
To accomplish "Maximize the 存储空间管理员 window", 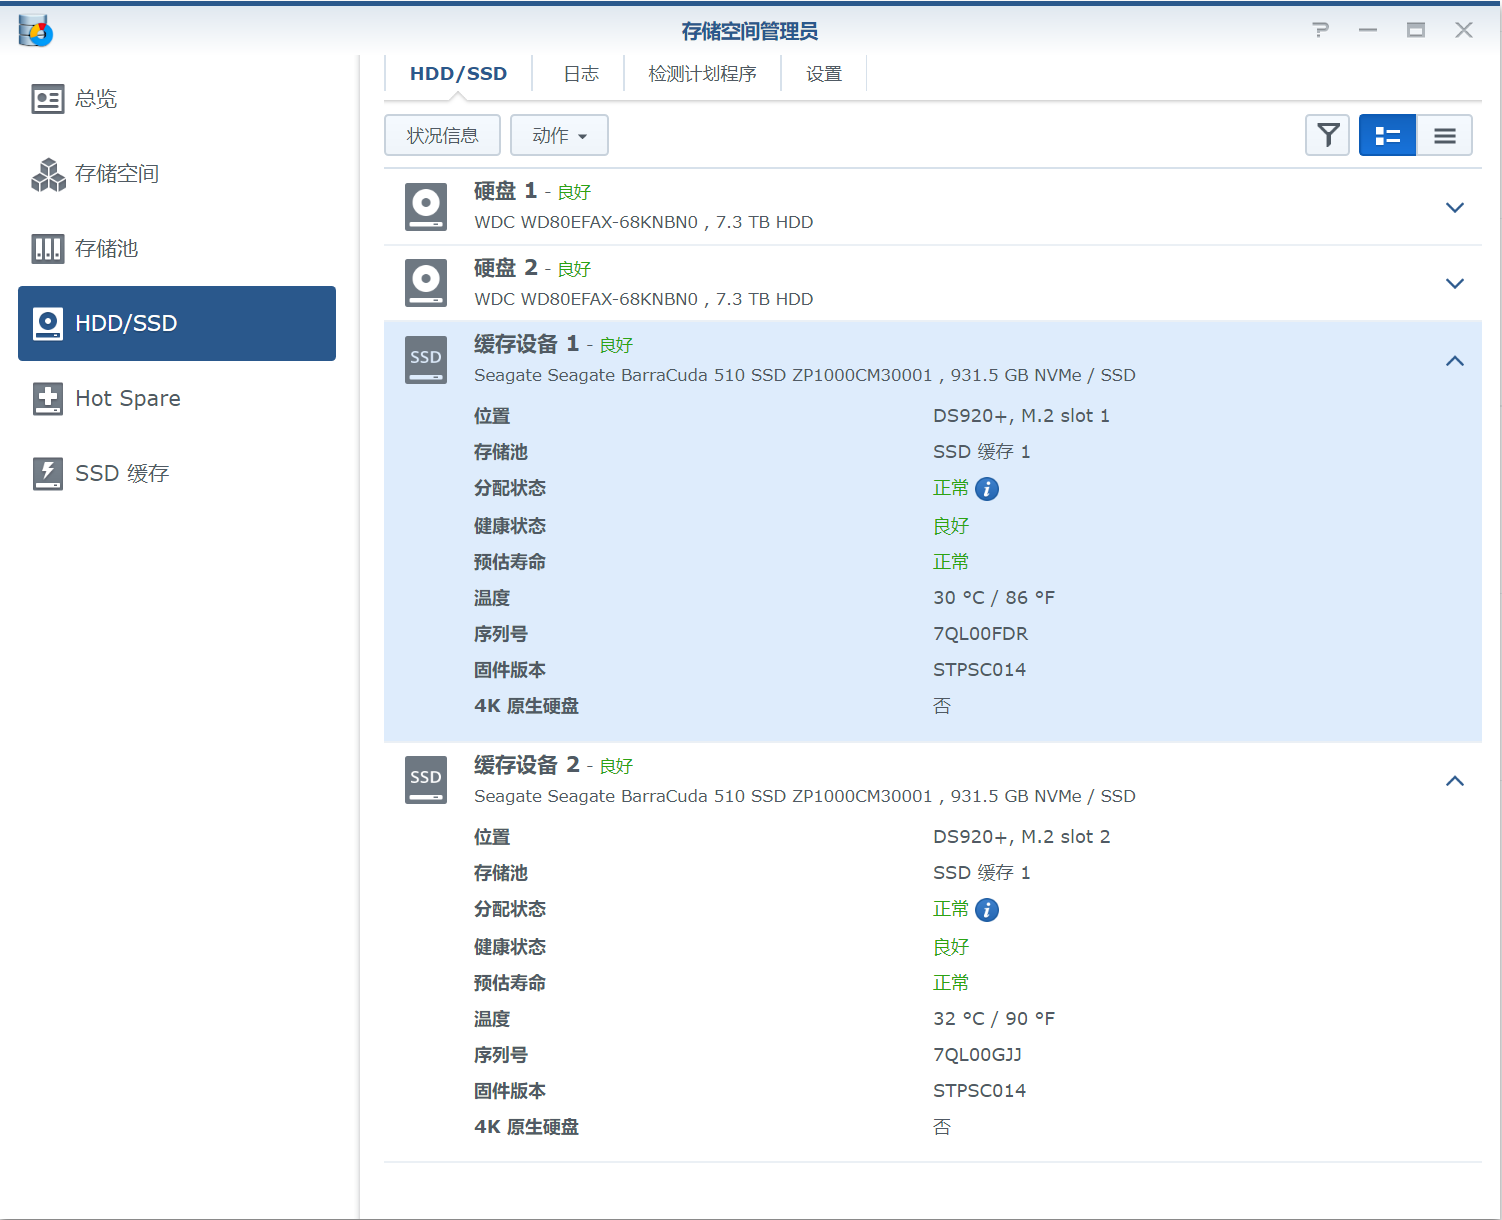I will pos(1416,30).
